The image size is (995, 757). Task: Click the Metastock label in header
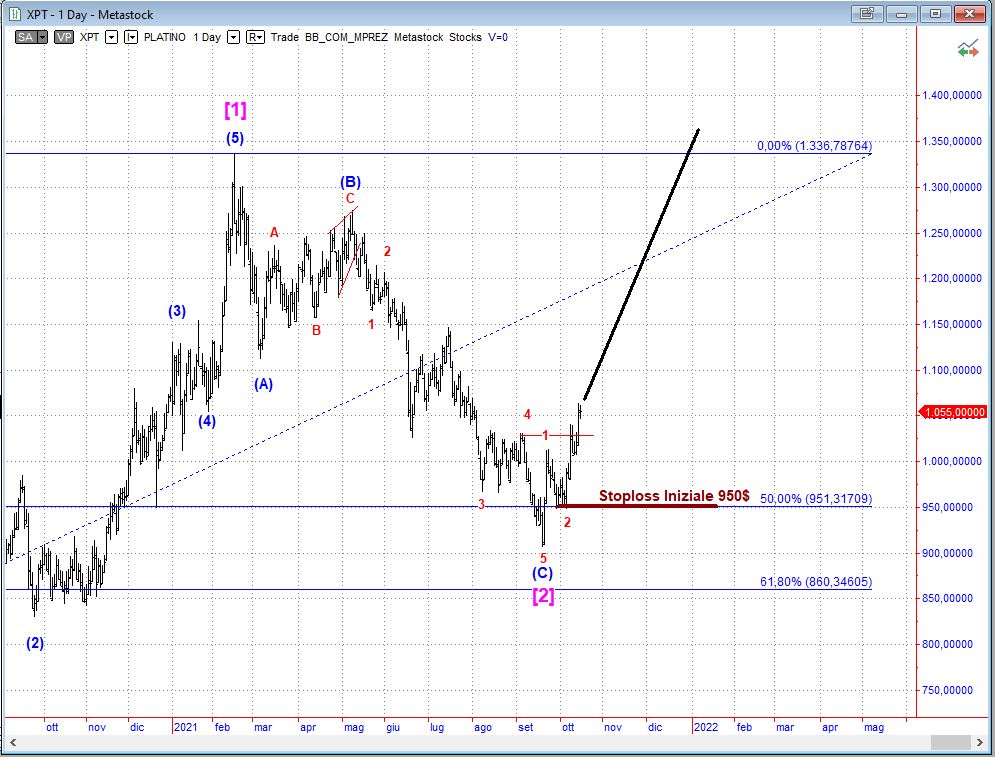point(418,37)
